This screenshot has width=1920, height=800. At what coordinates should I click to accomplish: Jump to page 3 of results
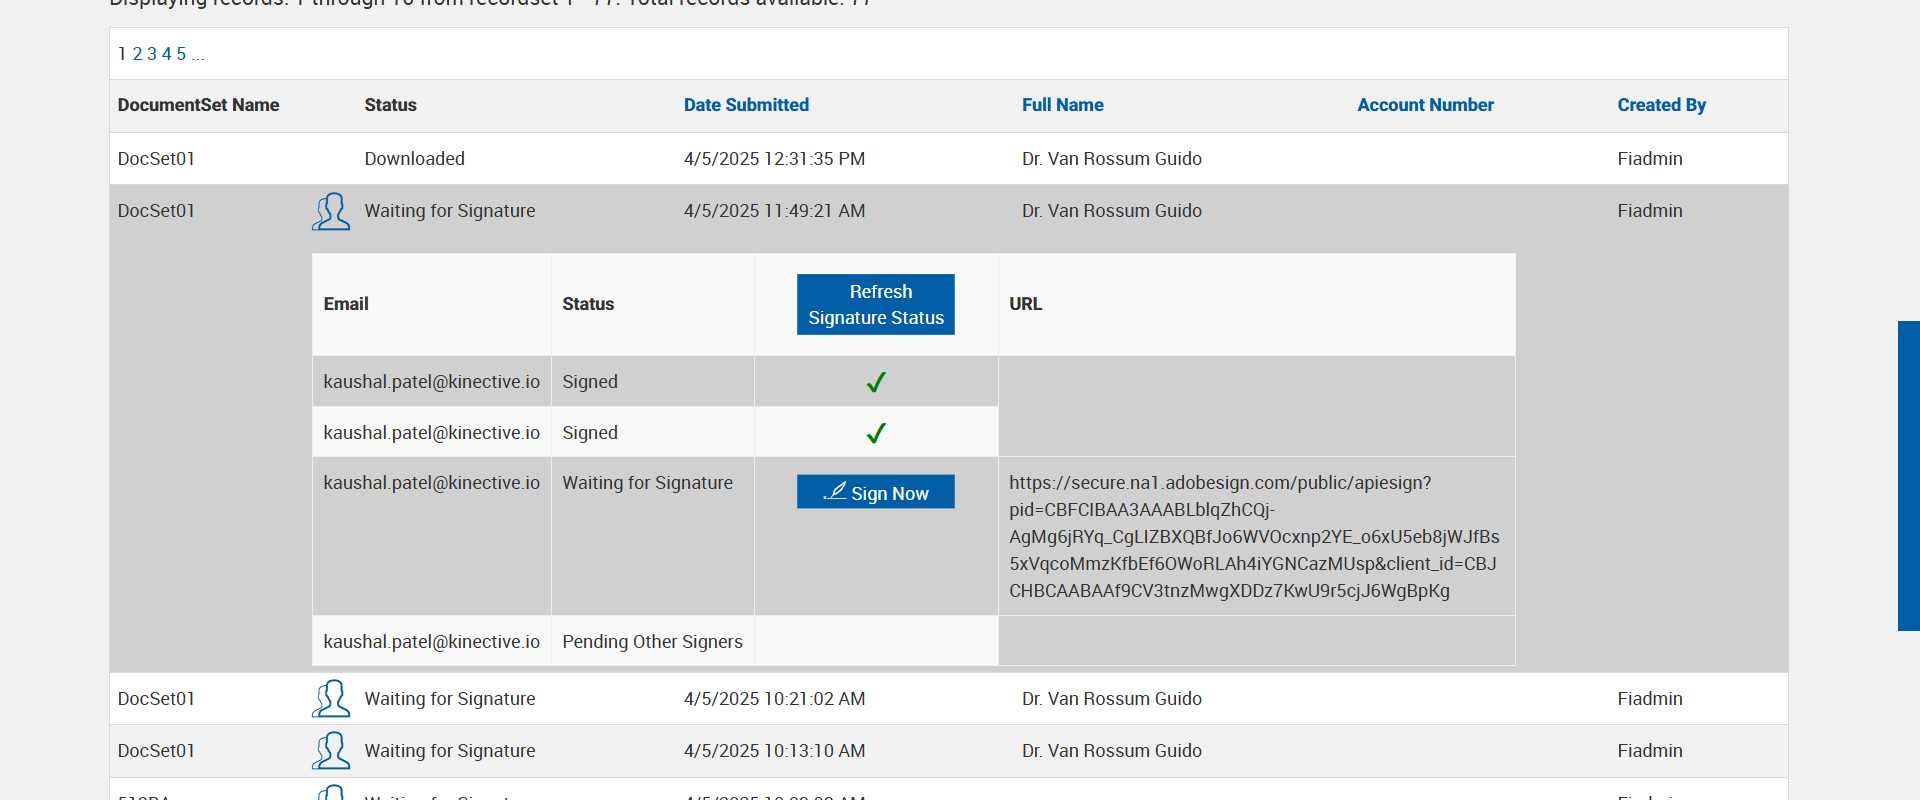point(152,54)
